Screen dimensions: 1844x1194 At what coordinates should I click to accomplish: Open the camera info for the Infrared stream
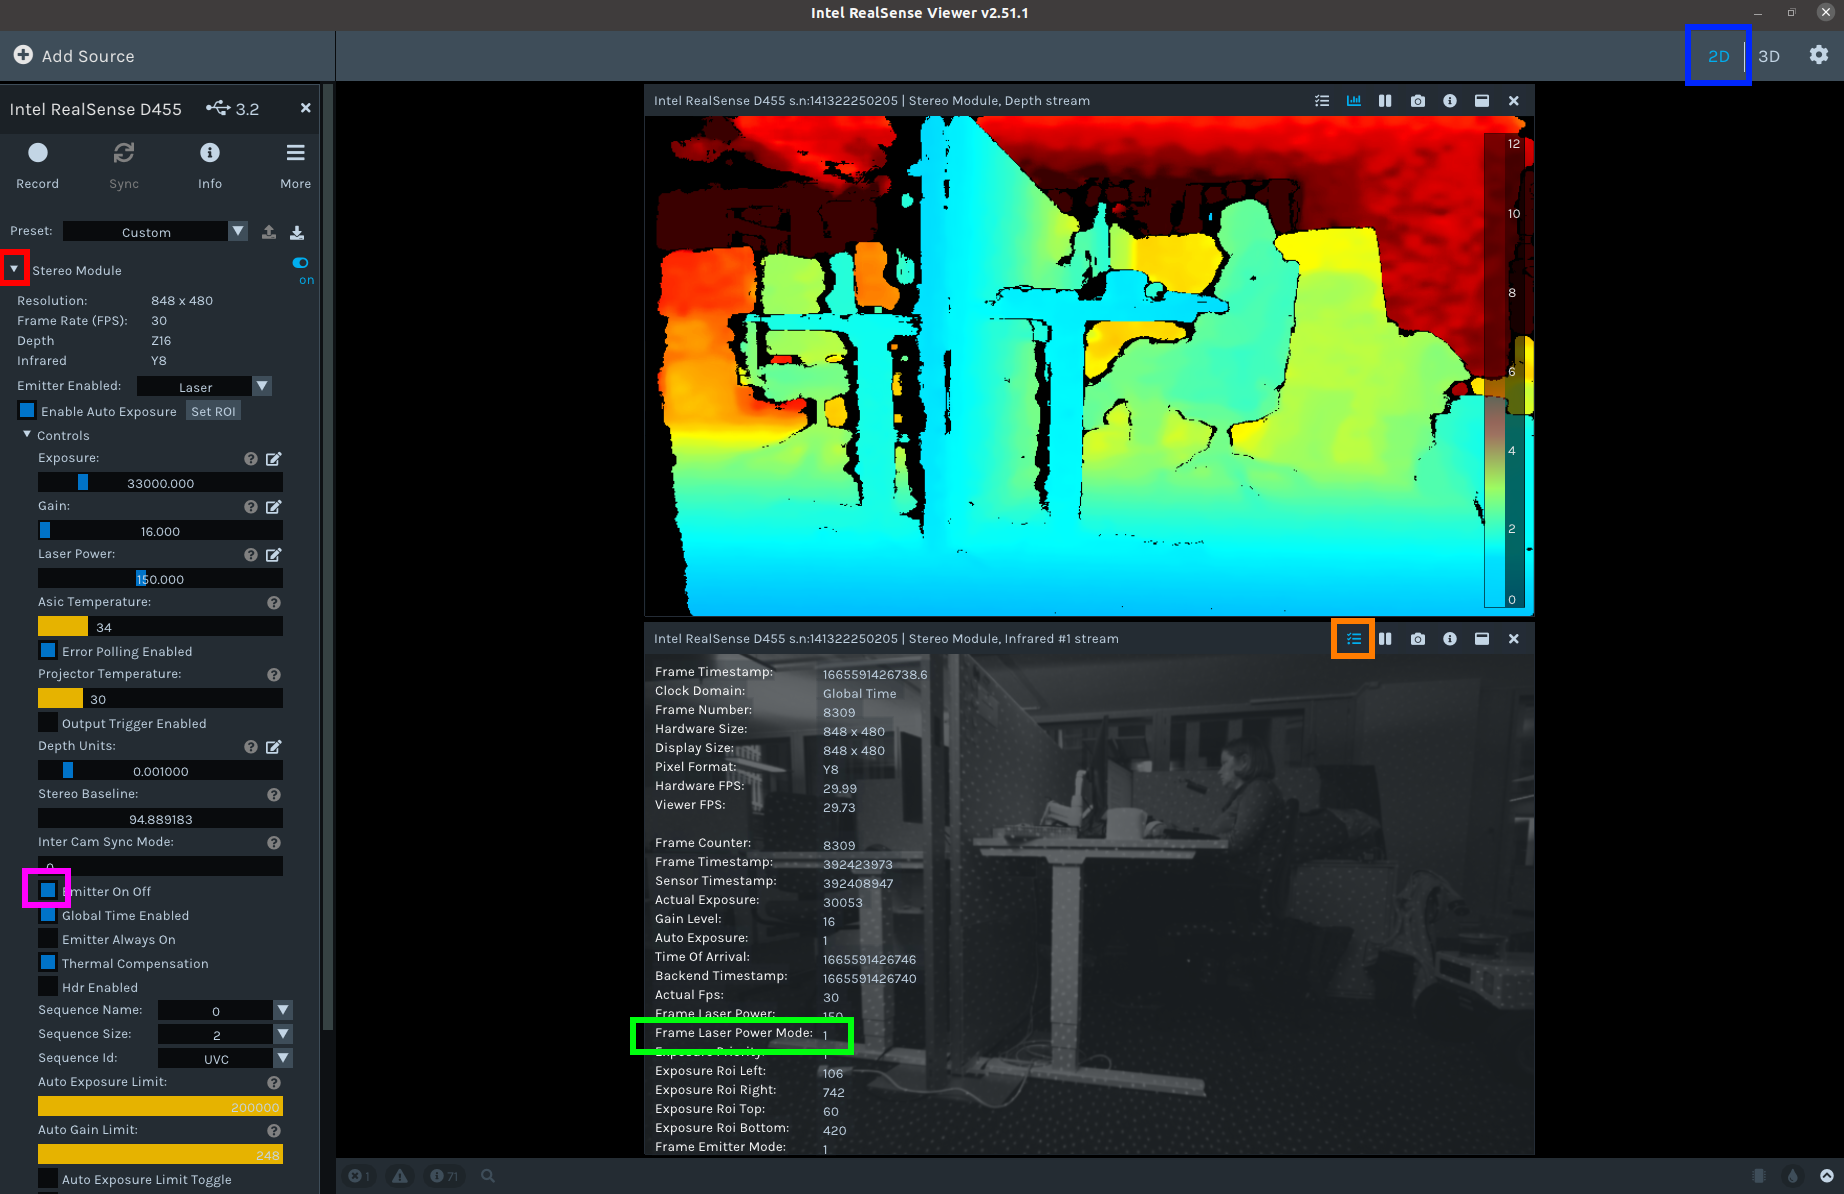pos(1450,638)
